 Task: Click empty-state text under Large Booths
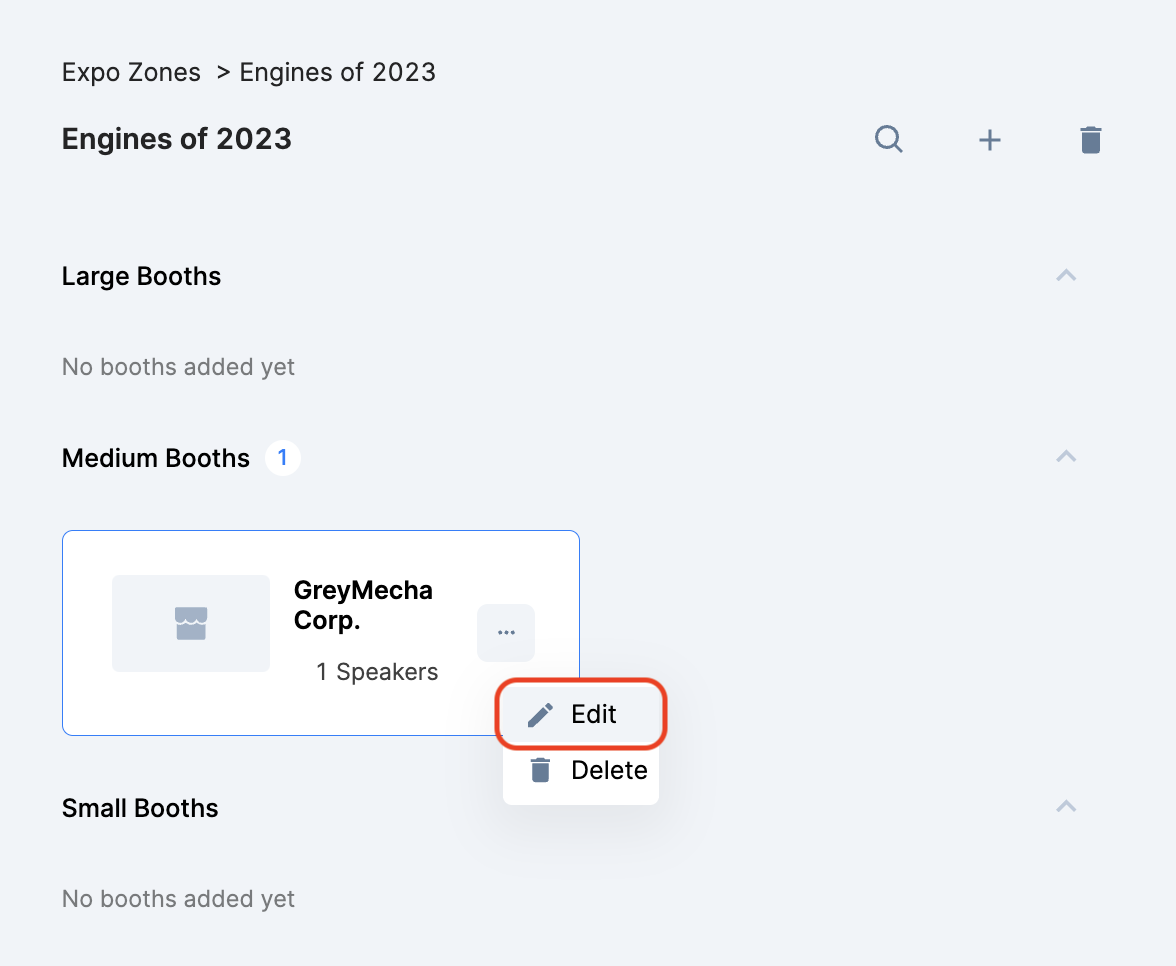point(178,367)
